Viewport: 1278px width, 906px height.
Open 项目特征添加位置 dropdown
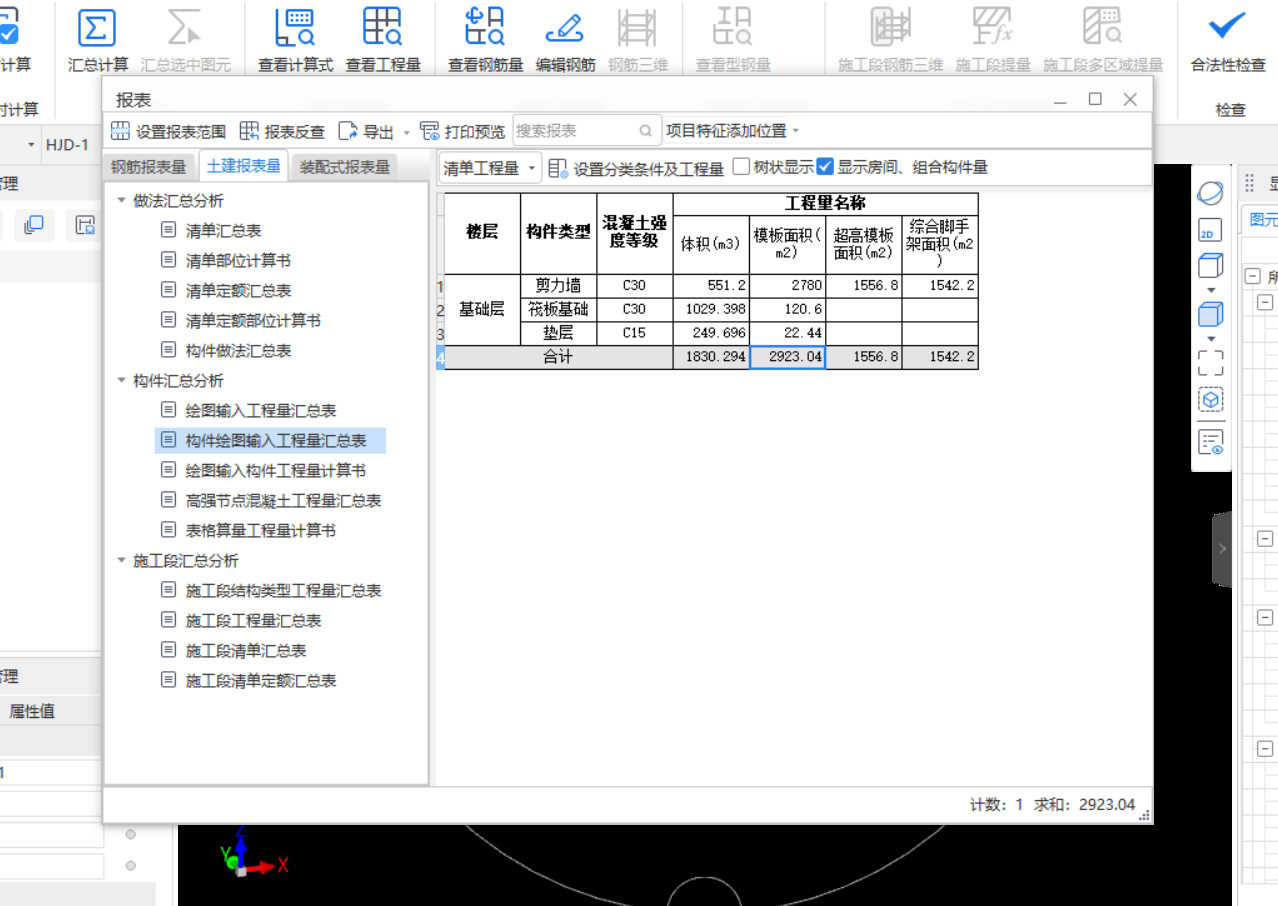pos(733,131)
